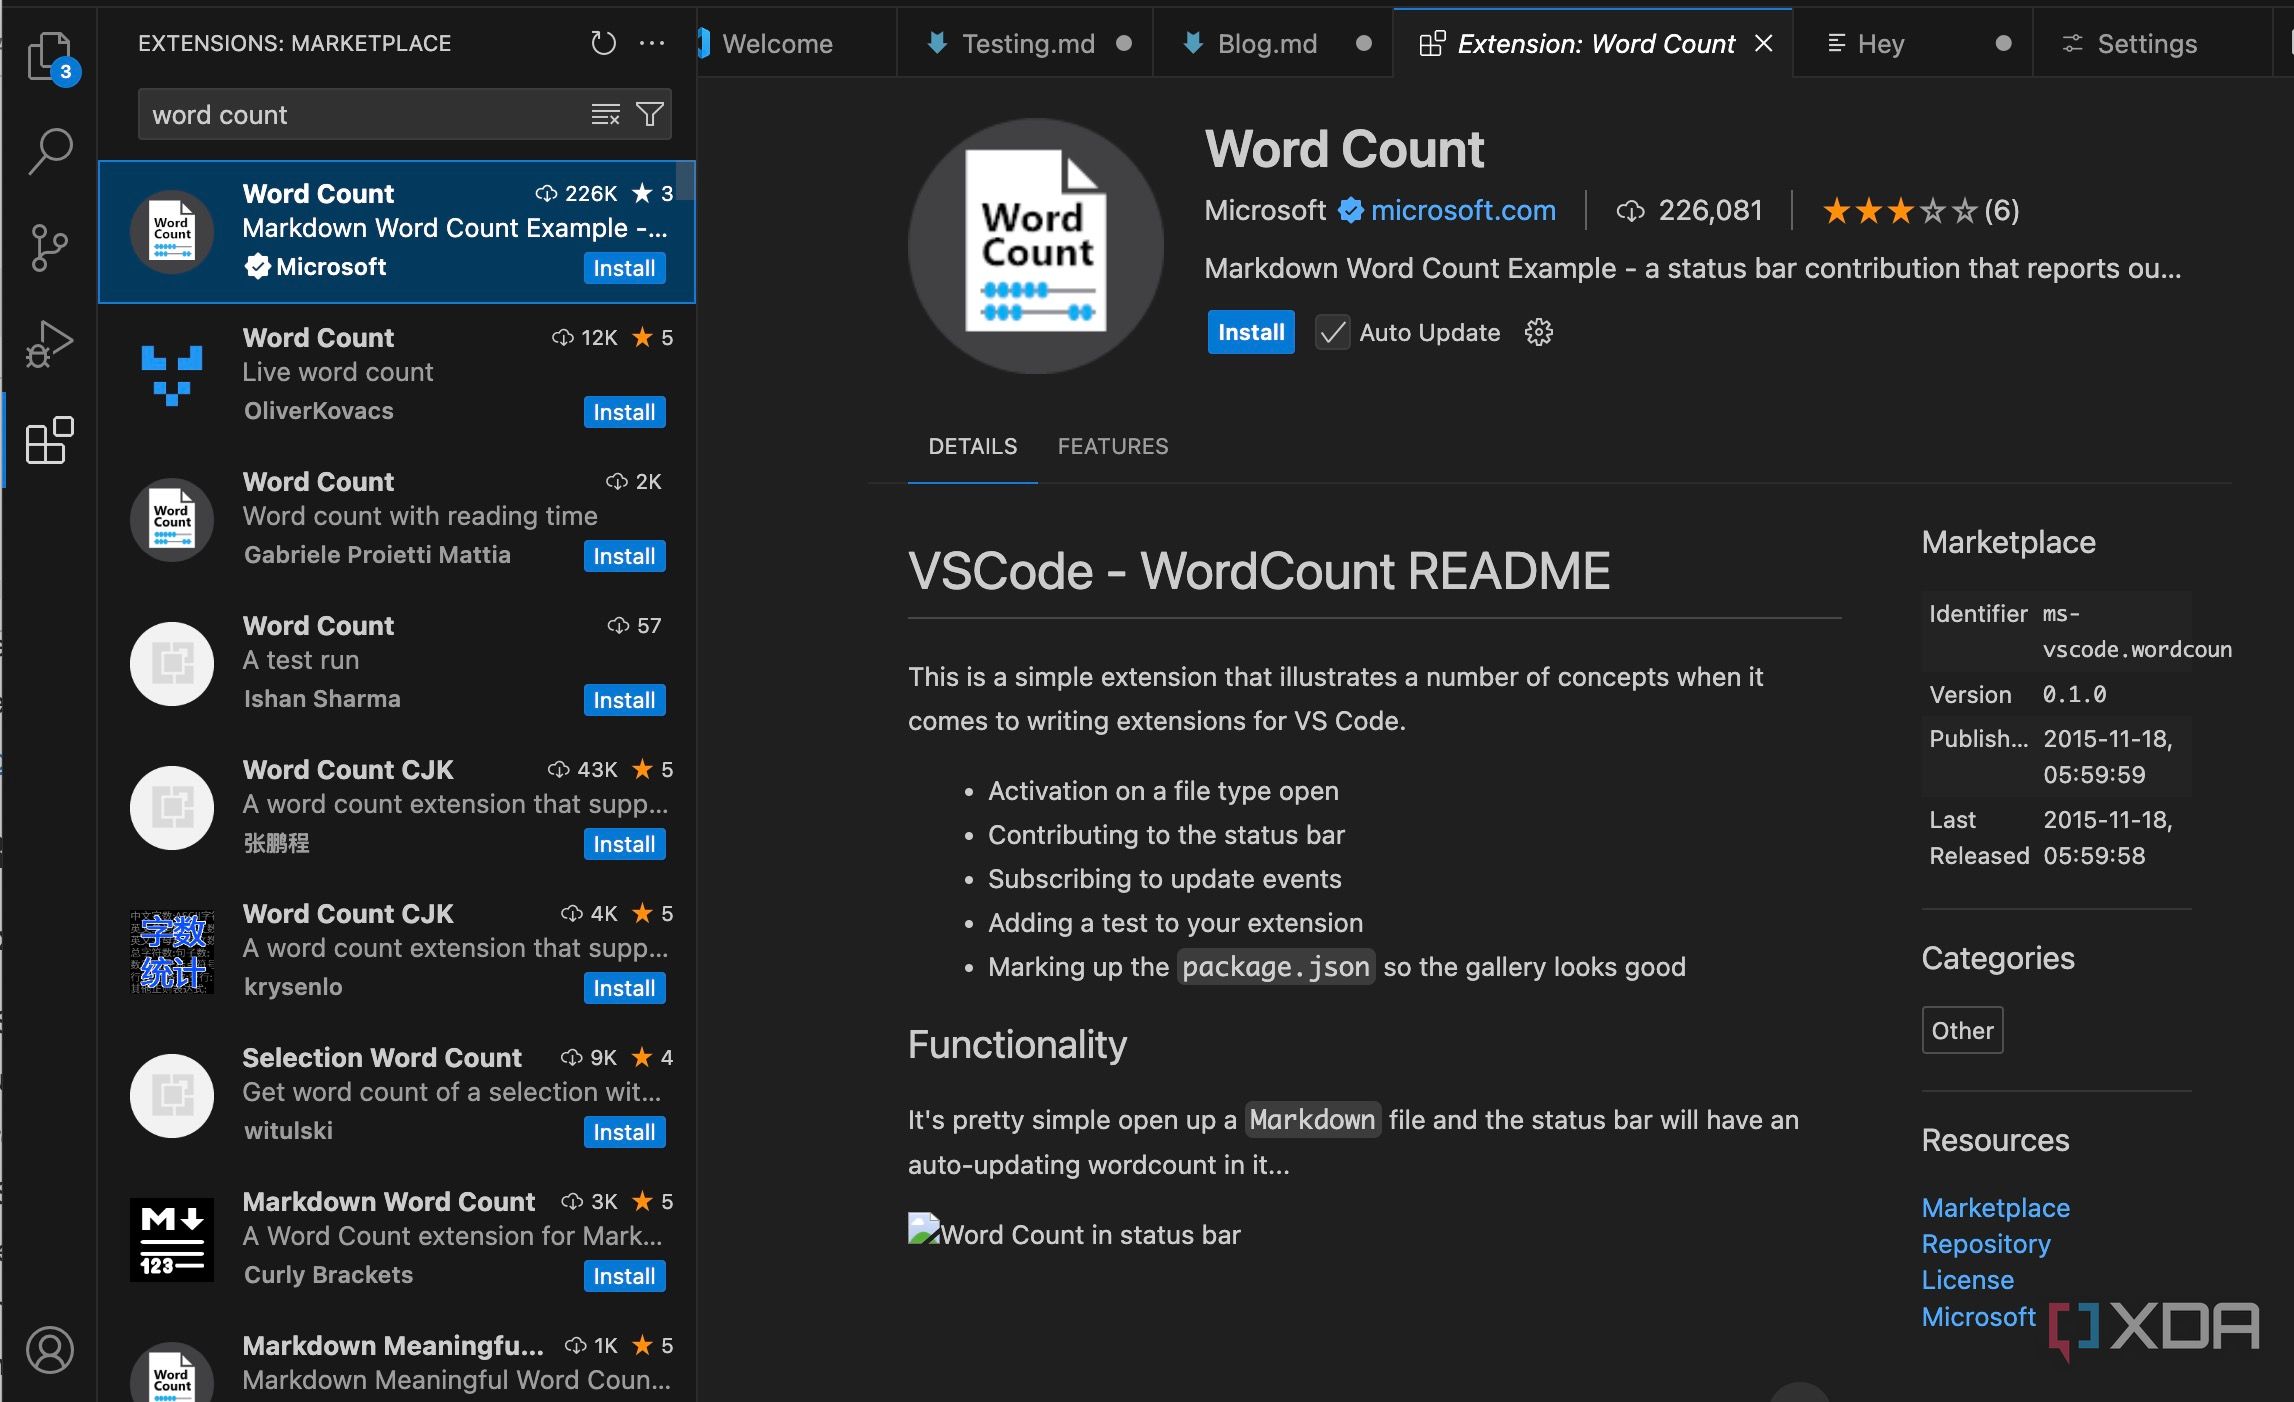Viewport: 2294px width, 1402px height.
Task: Switch to the Testing.md editor tab
Action: coord(1026,44)
